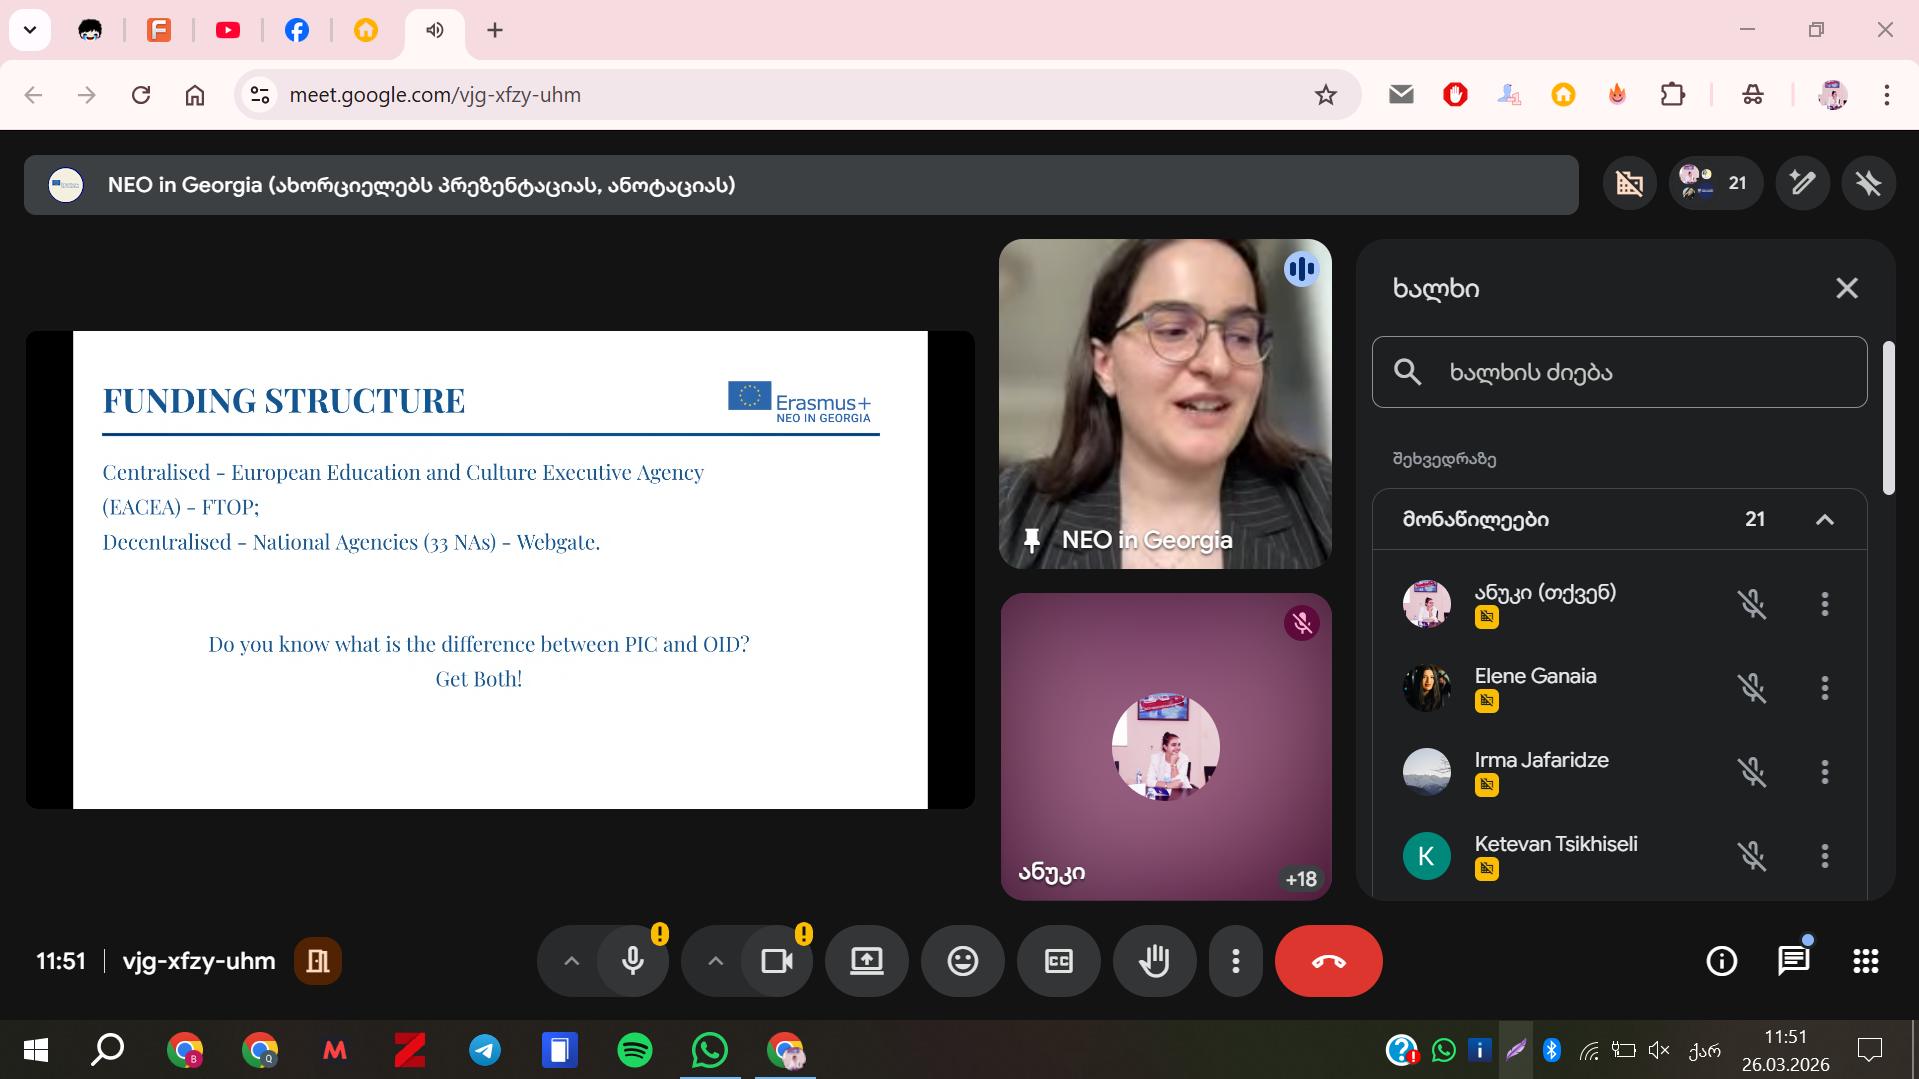This screenshot has width=1919, height=1079.
Task: Open the annotation pen tool
Action: [1802, 183]
